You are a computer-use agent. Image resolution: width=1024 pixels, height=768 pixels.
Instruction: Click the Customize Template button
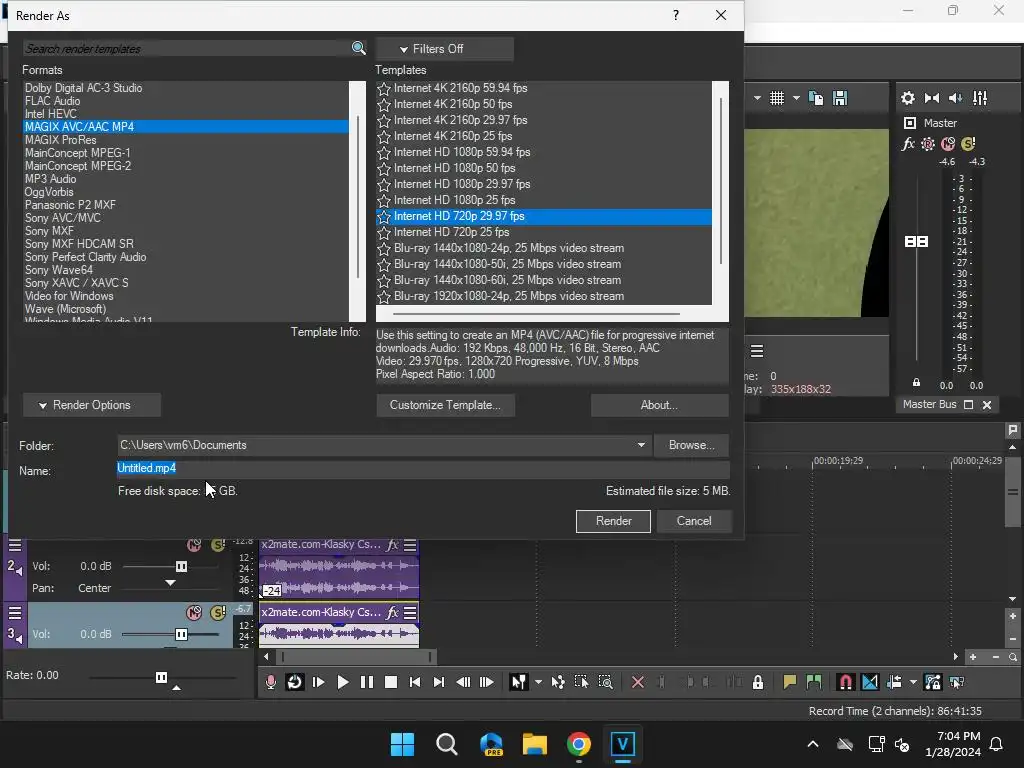coord(445,405)
